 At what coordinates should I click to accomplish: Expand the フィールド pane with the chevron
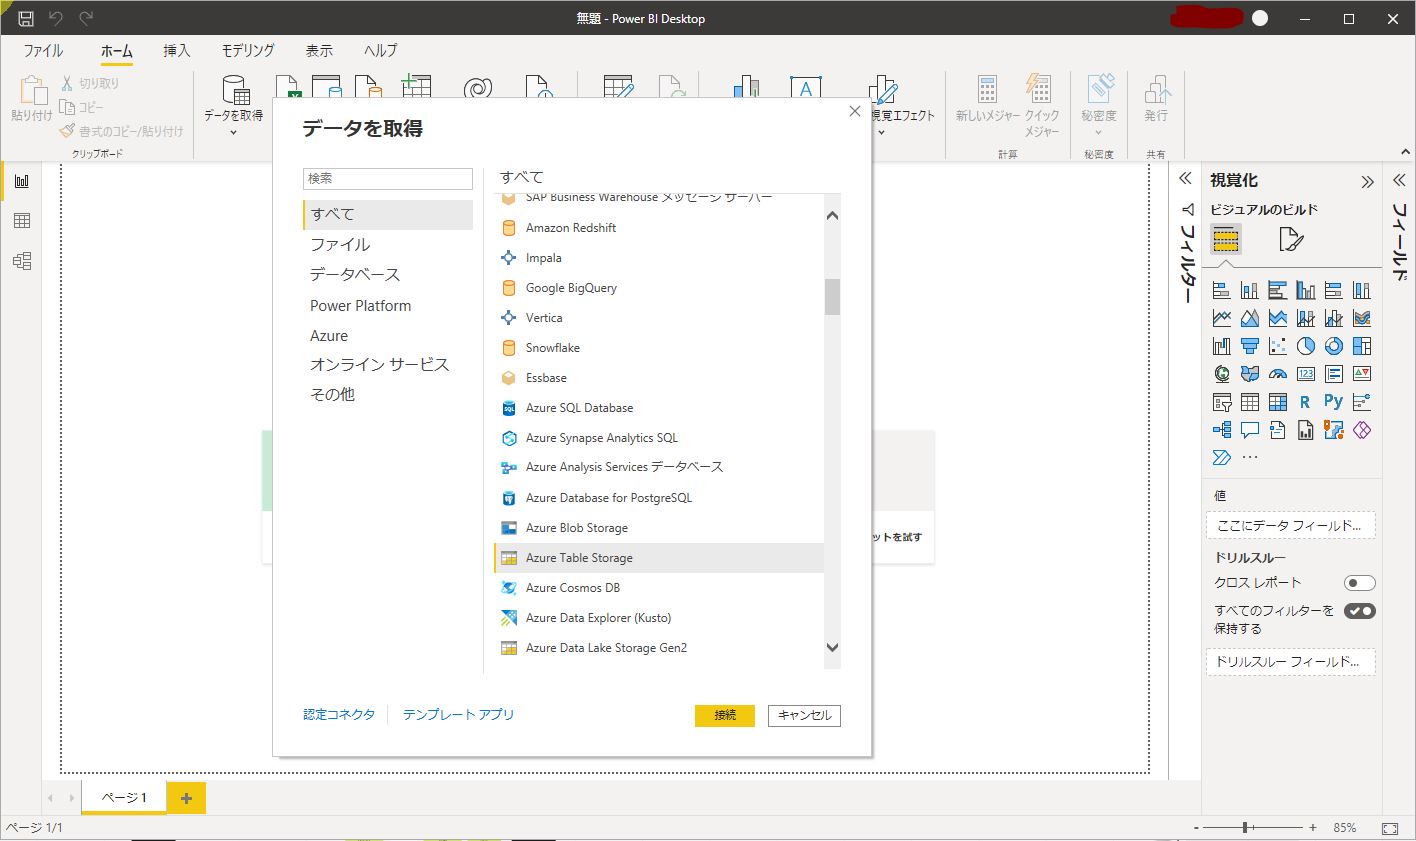pos(1398,181)
